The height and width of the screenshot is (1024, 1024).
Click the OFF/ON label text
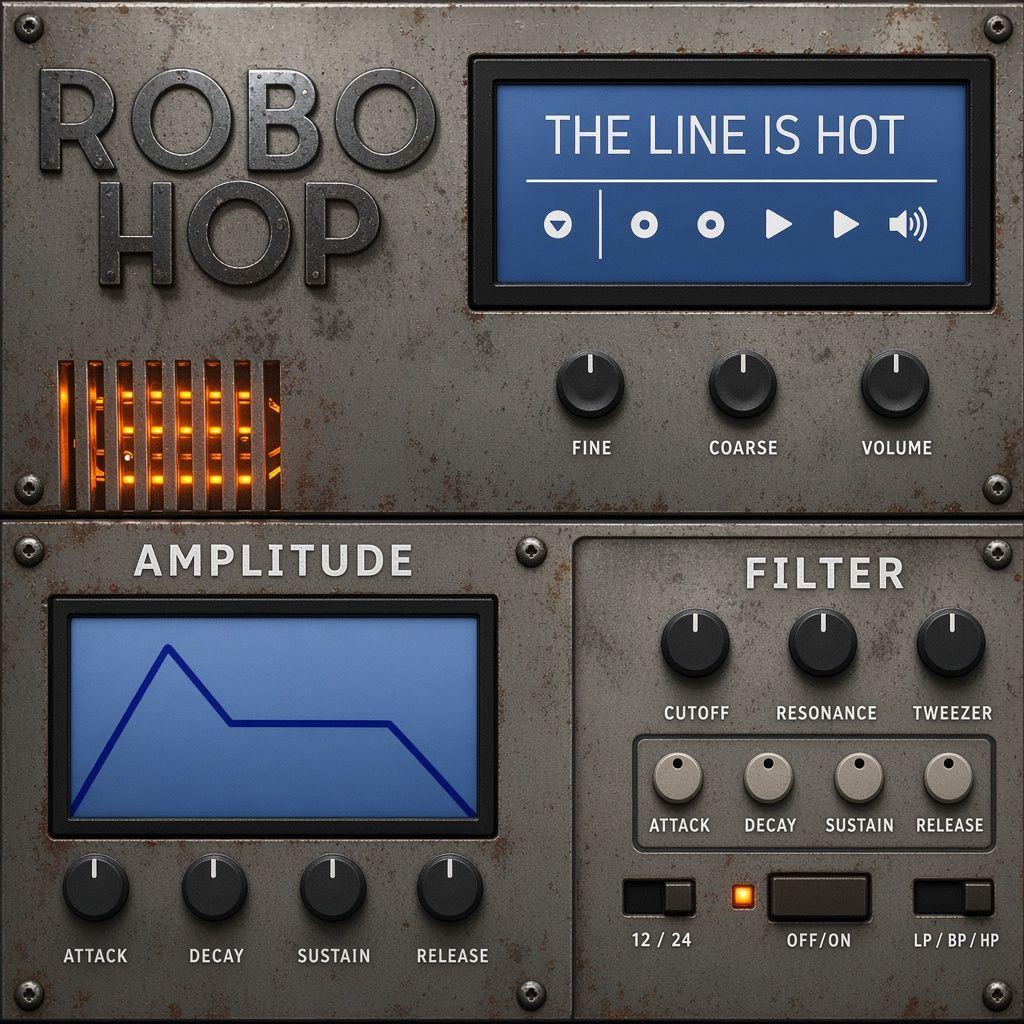coord(819,940)
